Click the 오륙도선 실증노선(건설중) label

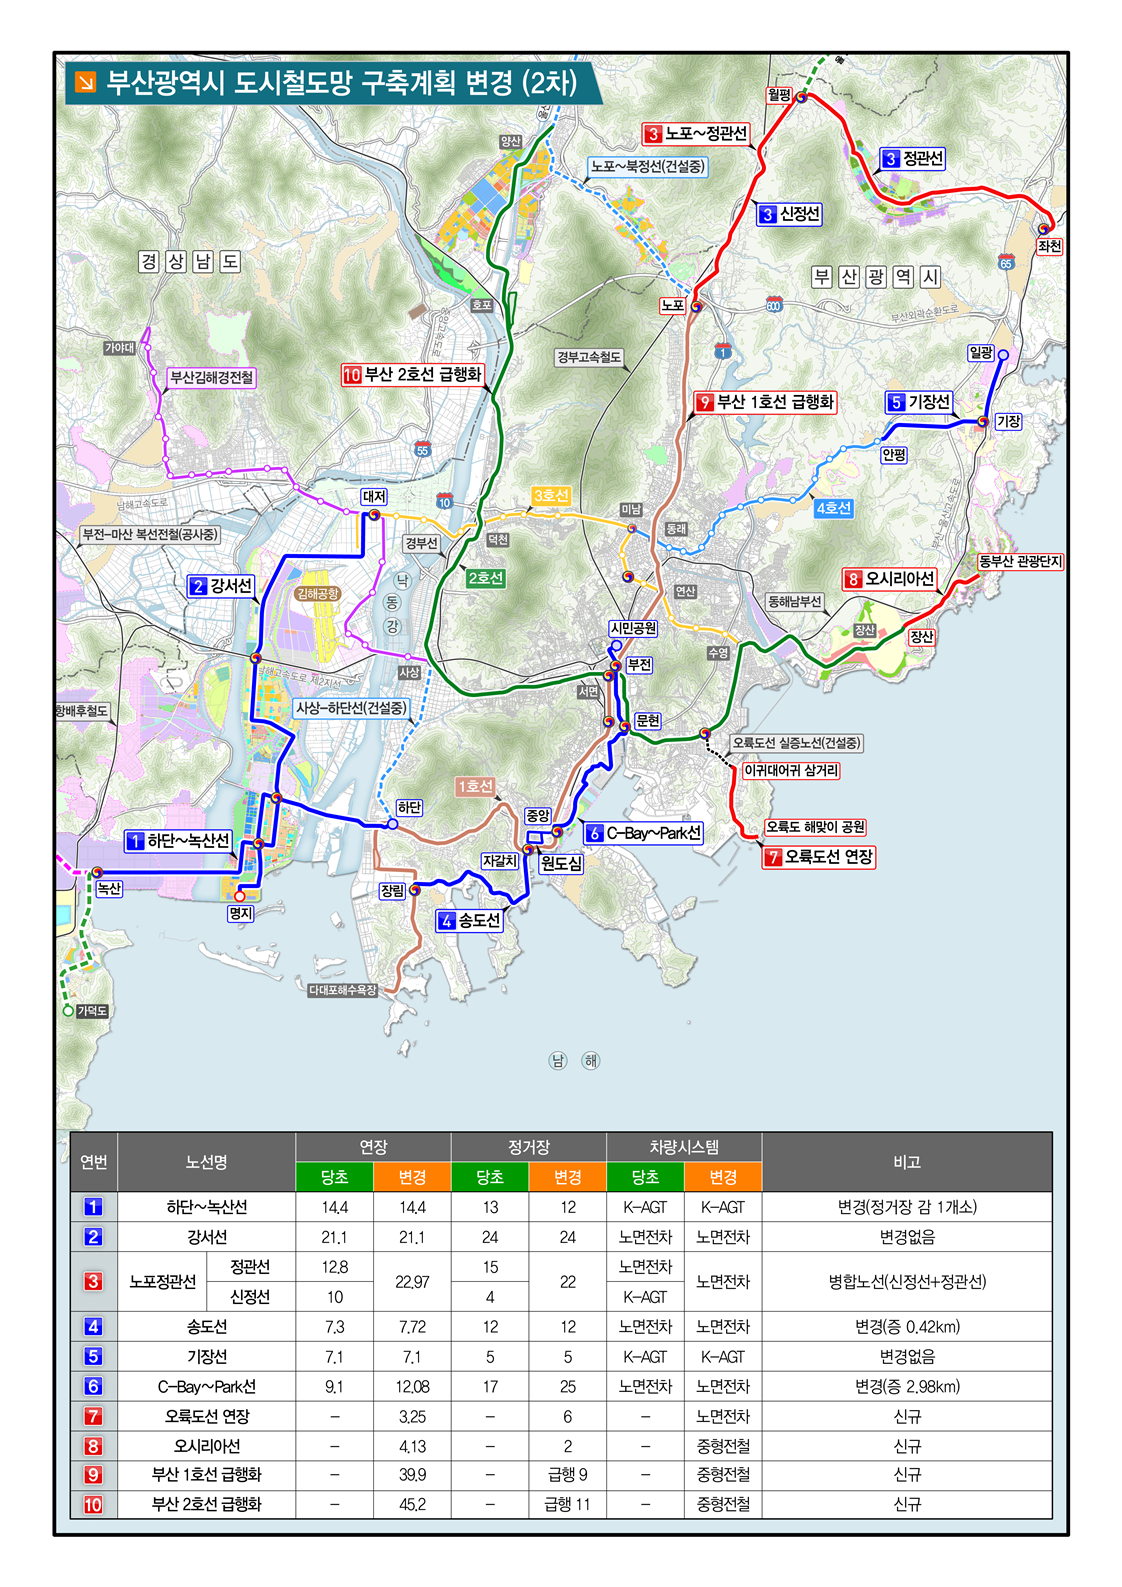click(796, 743)
